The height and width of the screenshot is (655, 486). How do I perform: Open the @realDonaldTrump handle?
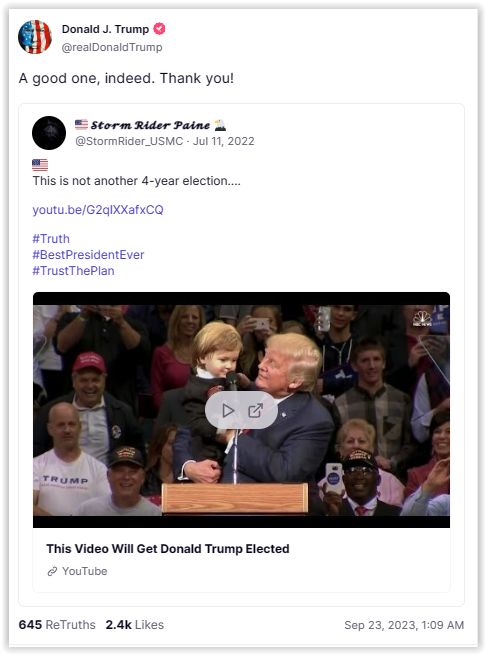click(x=112, y=47)
